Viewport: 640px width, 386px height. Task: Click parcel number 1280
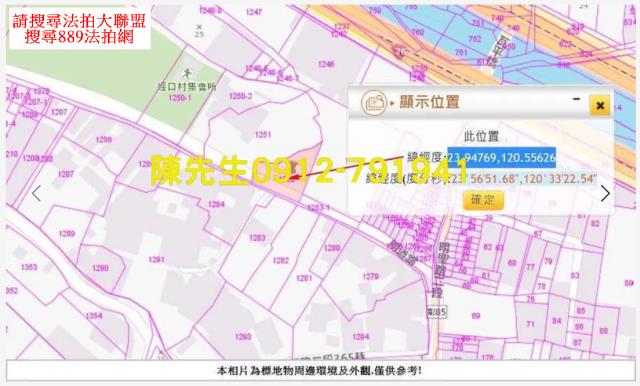(332, 248)
